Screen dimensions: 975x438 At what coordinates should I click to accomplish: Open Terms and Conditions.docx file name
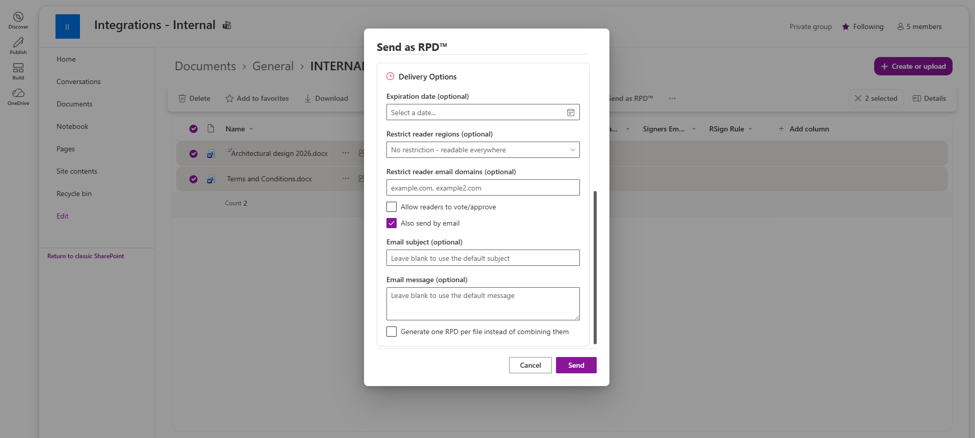tap(269, 179)
